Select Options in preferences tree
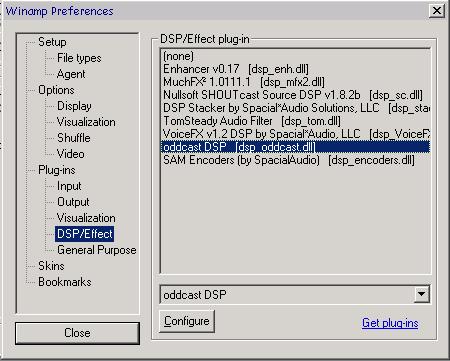 (56, 90)
